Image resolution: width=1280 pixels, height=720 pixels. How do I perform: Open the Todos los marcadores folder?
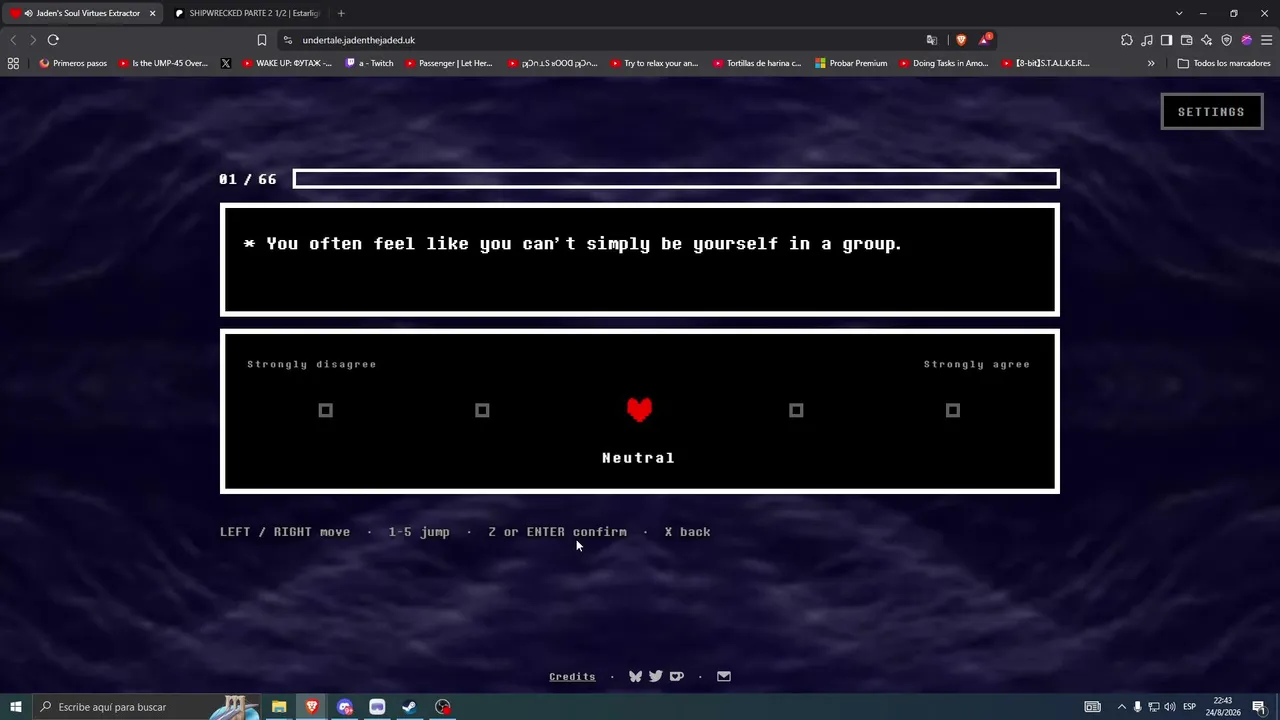tap(1224, 63)
